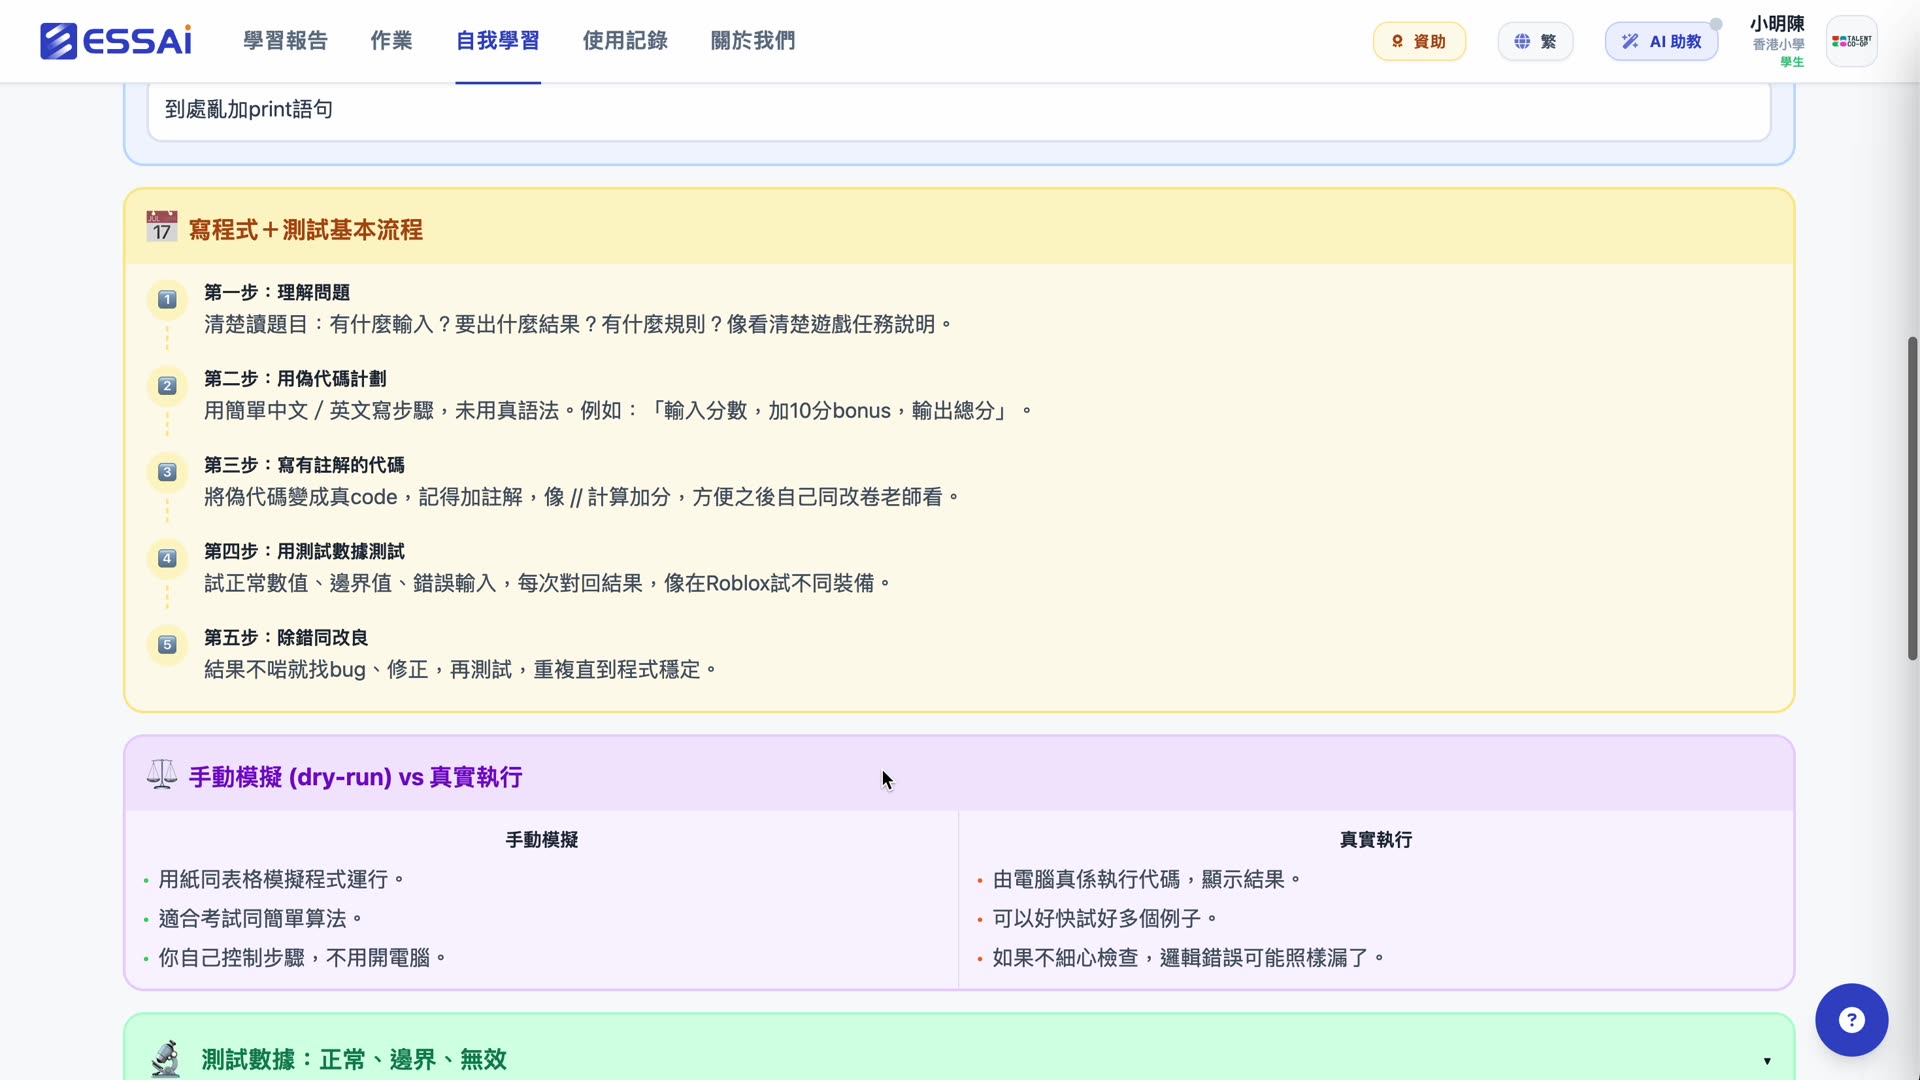Open the 繁 language selector

pyautogui.click(x=1535, y=41)
